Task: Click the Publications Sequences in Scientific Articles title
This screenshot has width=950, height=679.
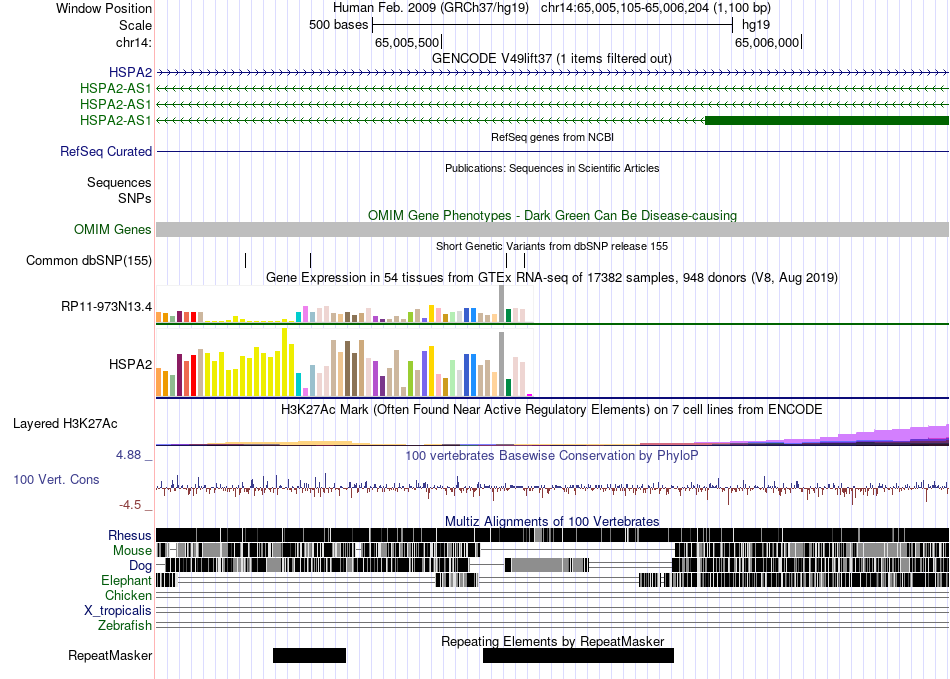Action: [x=552, y=168]
